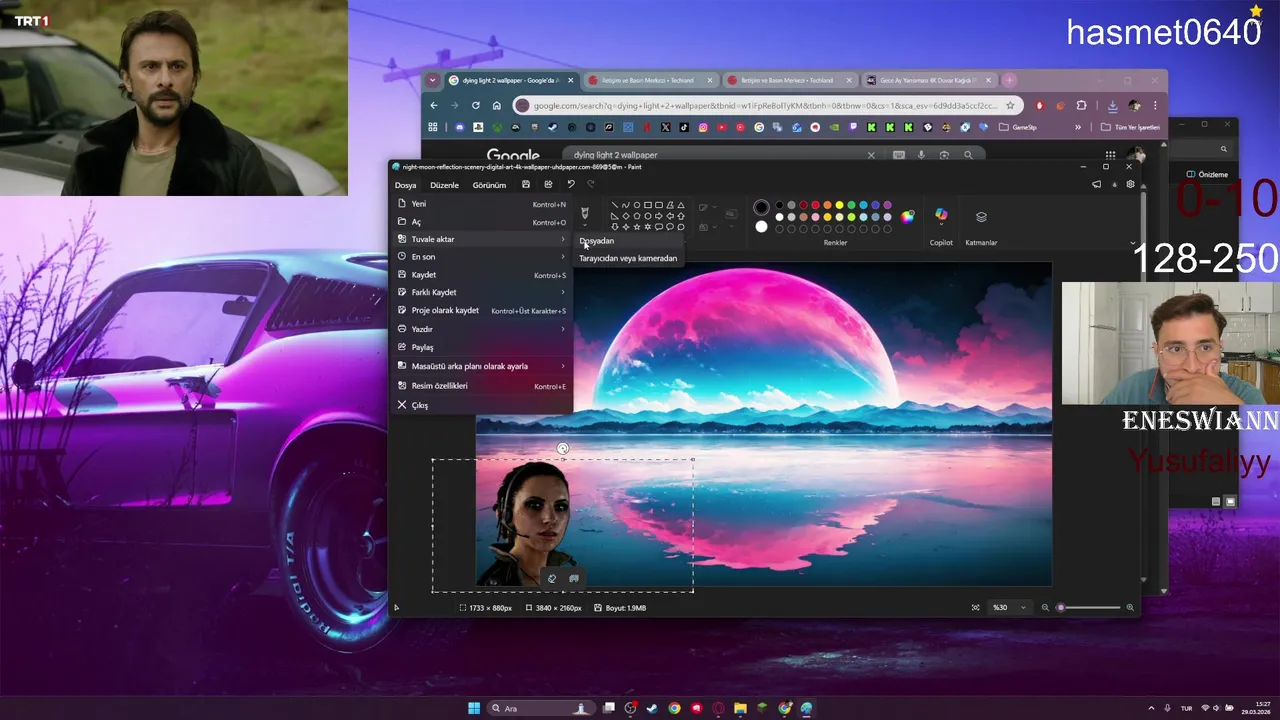The width and height of the screenshot is (1280, 720).
Task: Click the brushes tool icon in Paint
Action: tap(585, 212)
